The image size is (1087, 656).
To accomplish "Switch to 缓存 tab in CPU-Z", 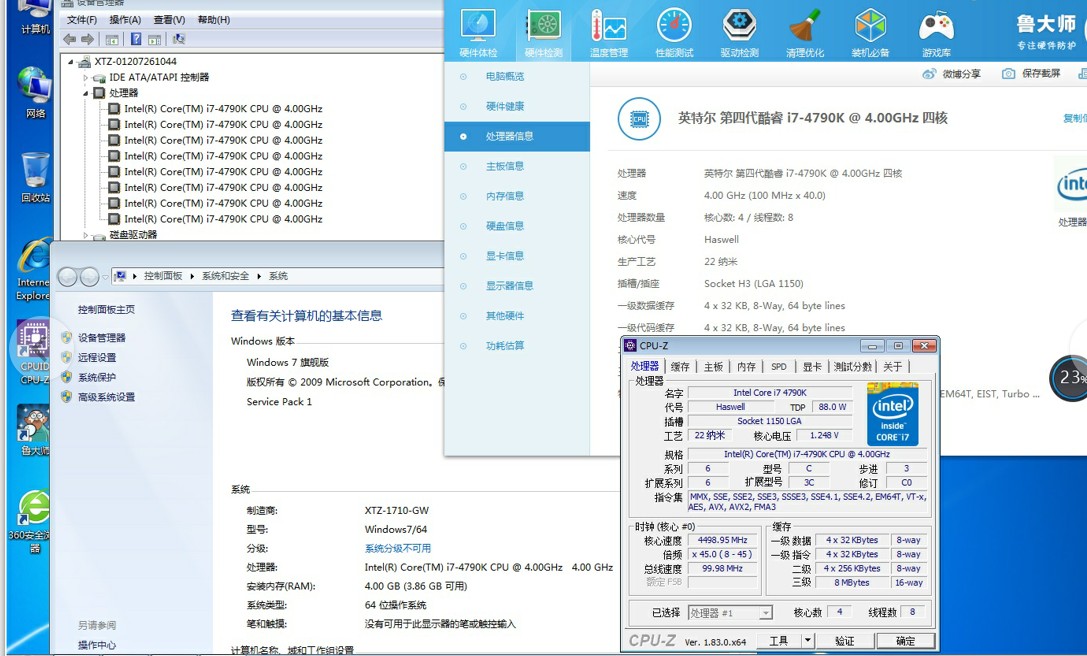I will point(680,366).
